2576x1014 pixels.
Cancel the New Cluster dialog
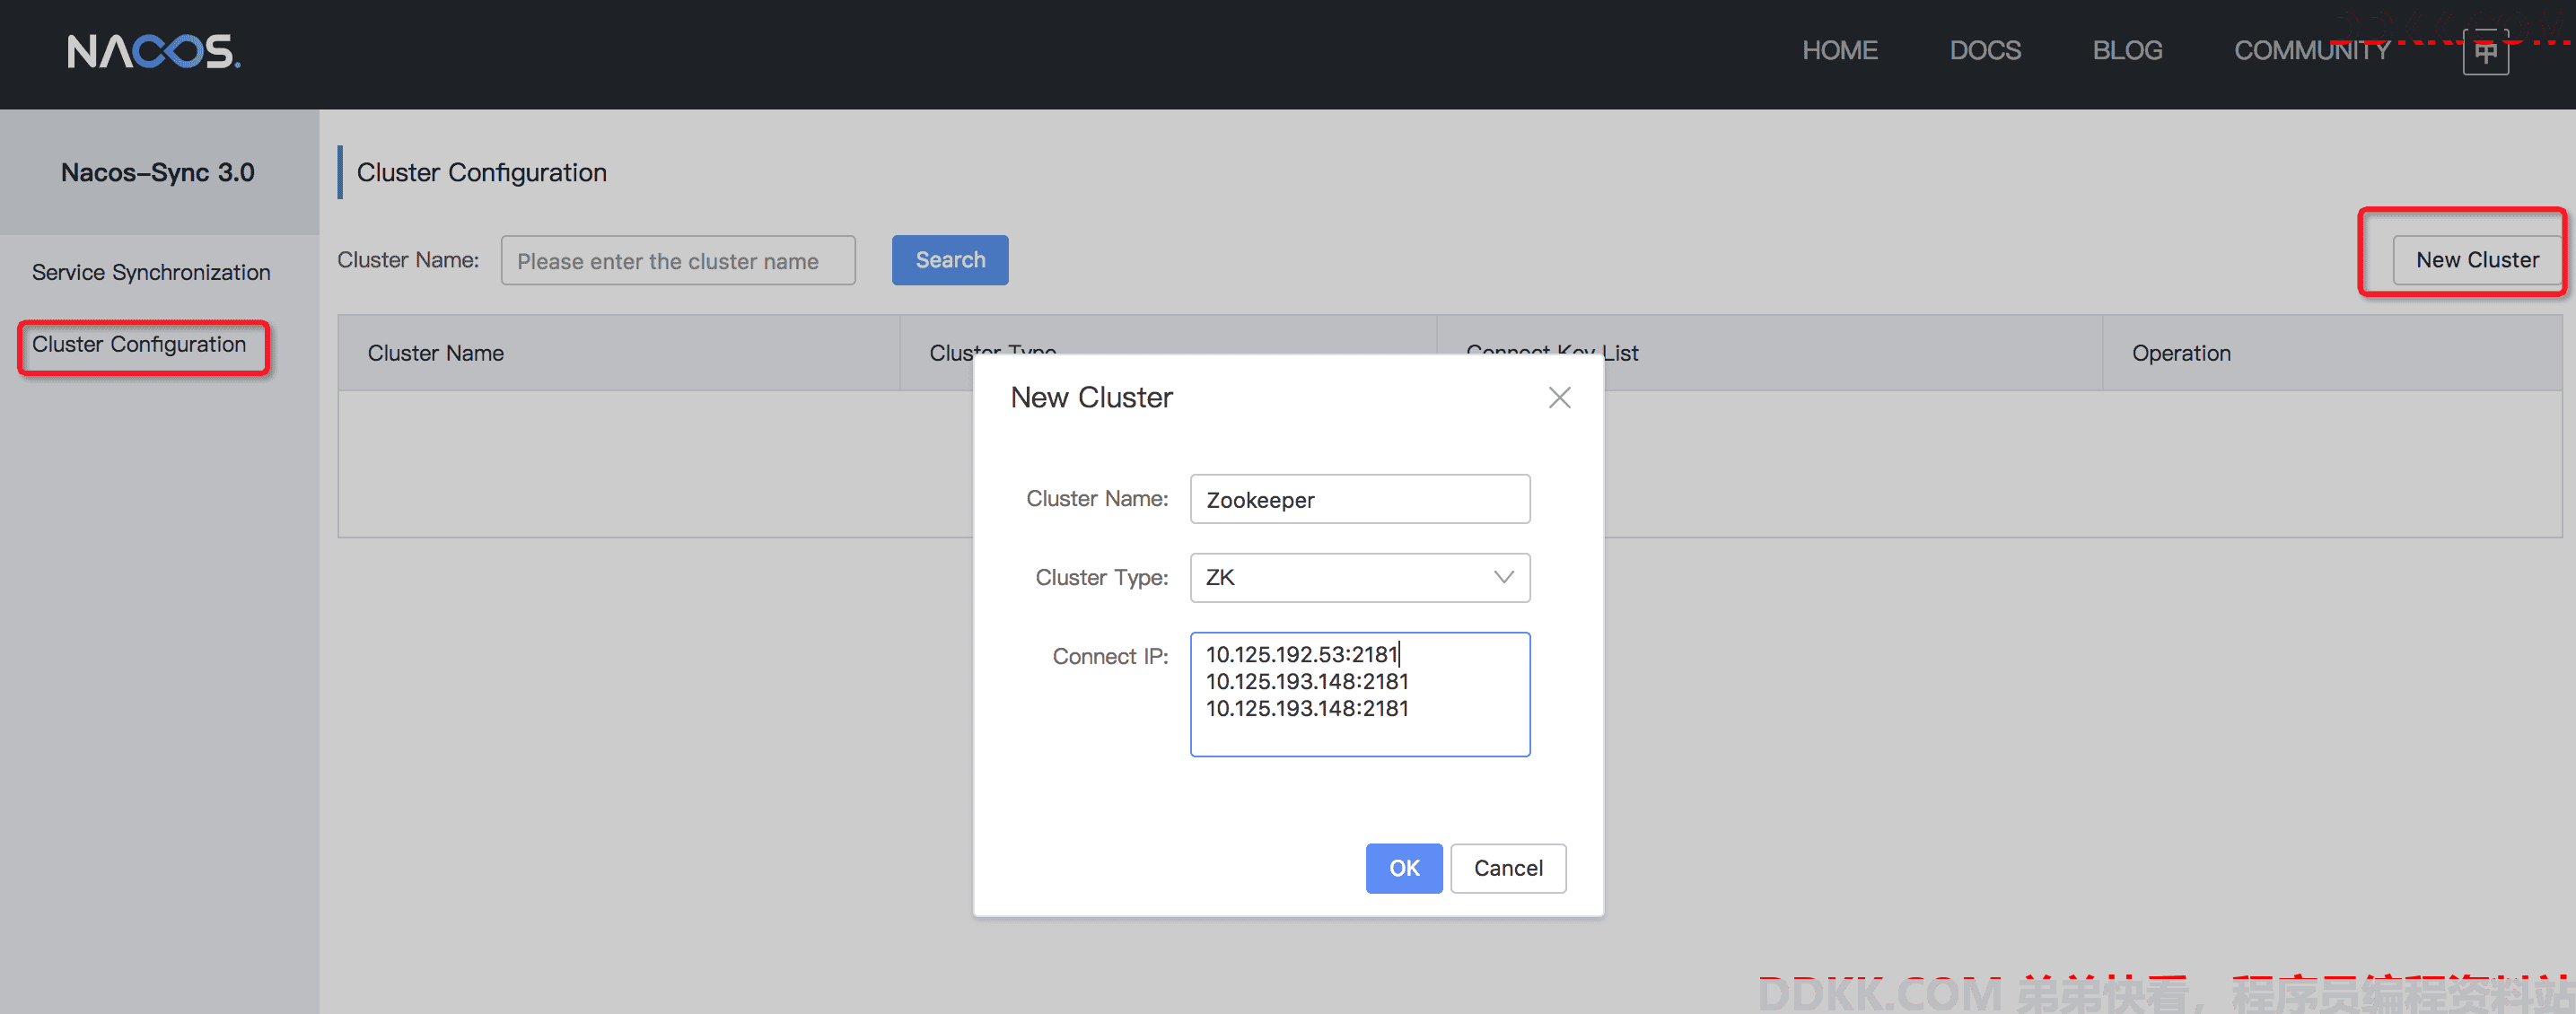pos(1508,868)
